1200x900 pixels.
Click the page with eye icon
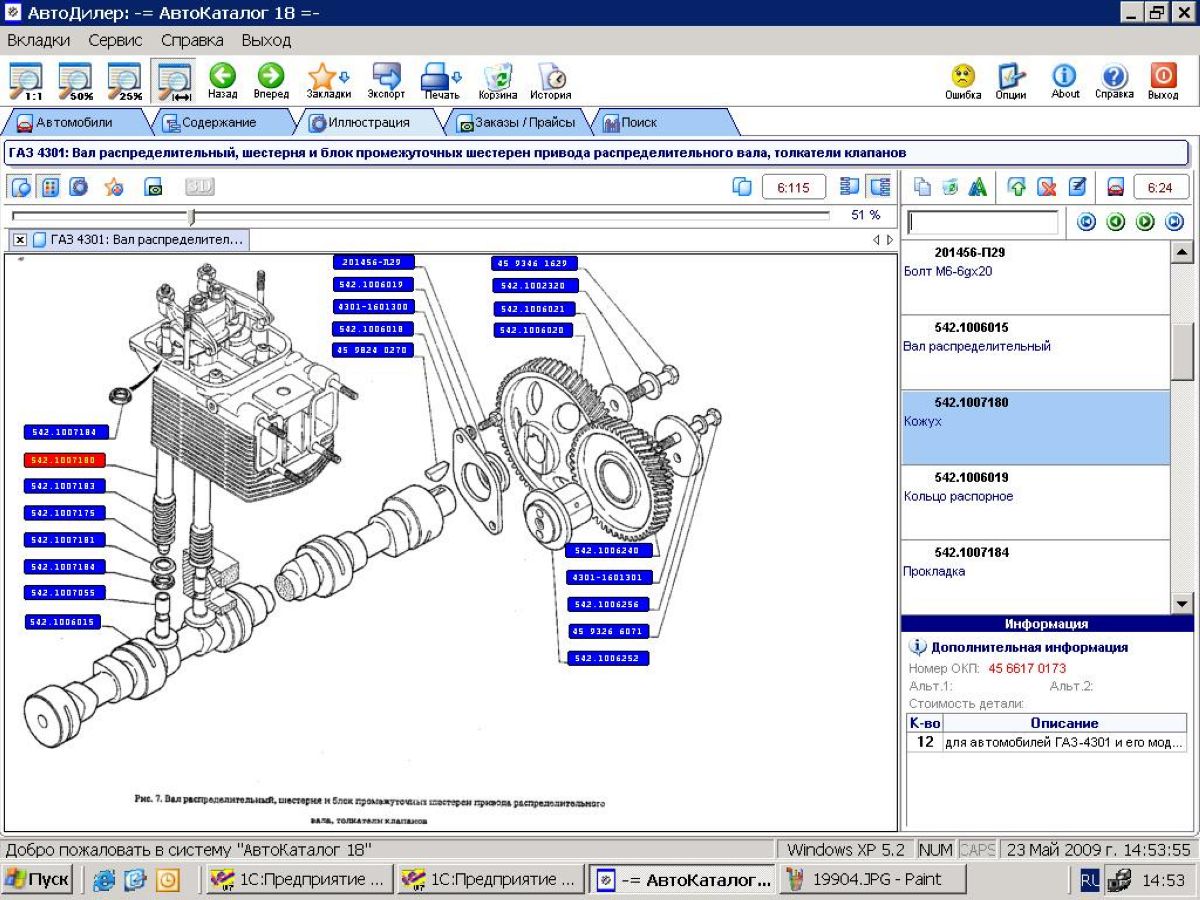(153, 186)
